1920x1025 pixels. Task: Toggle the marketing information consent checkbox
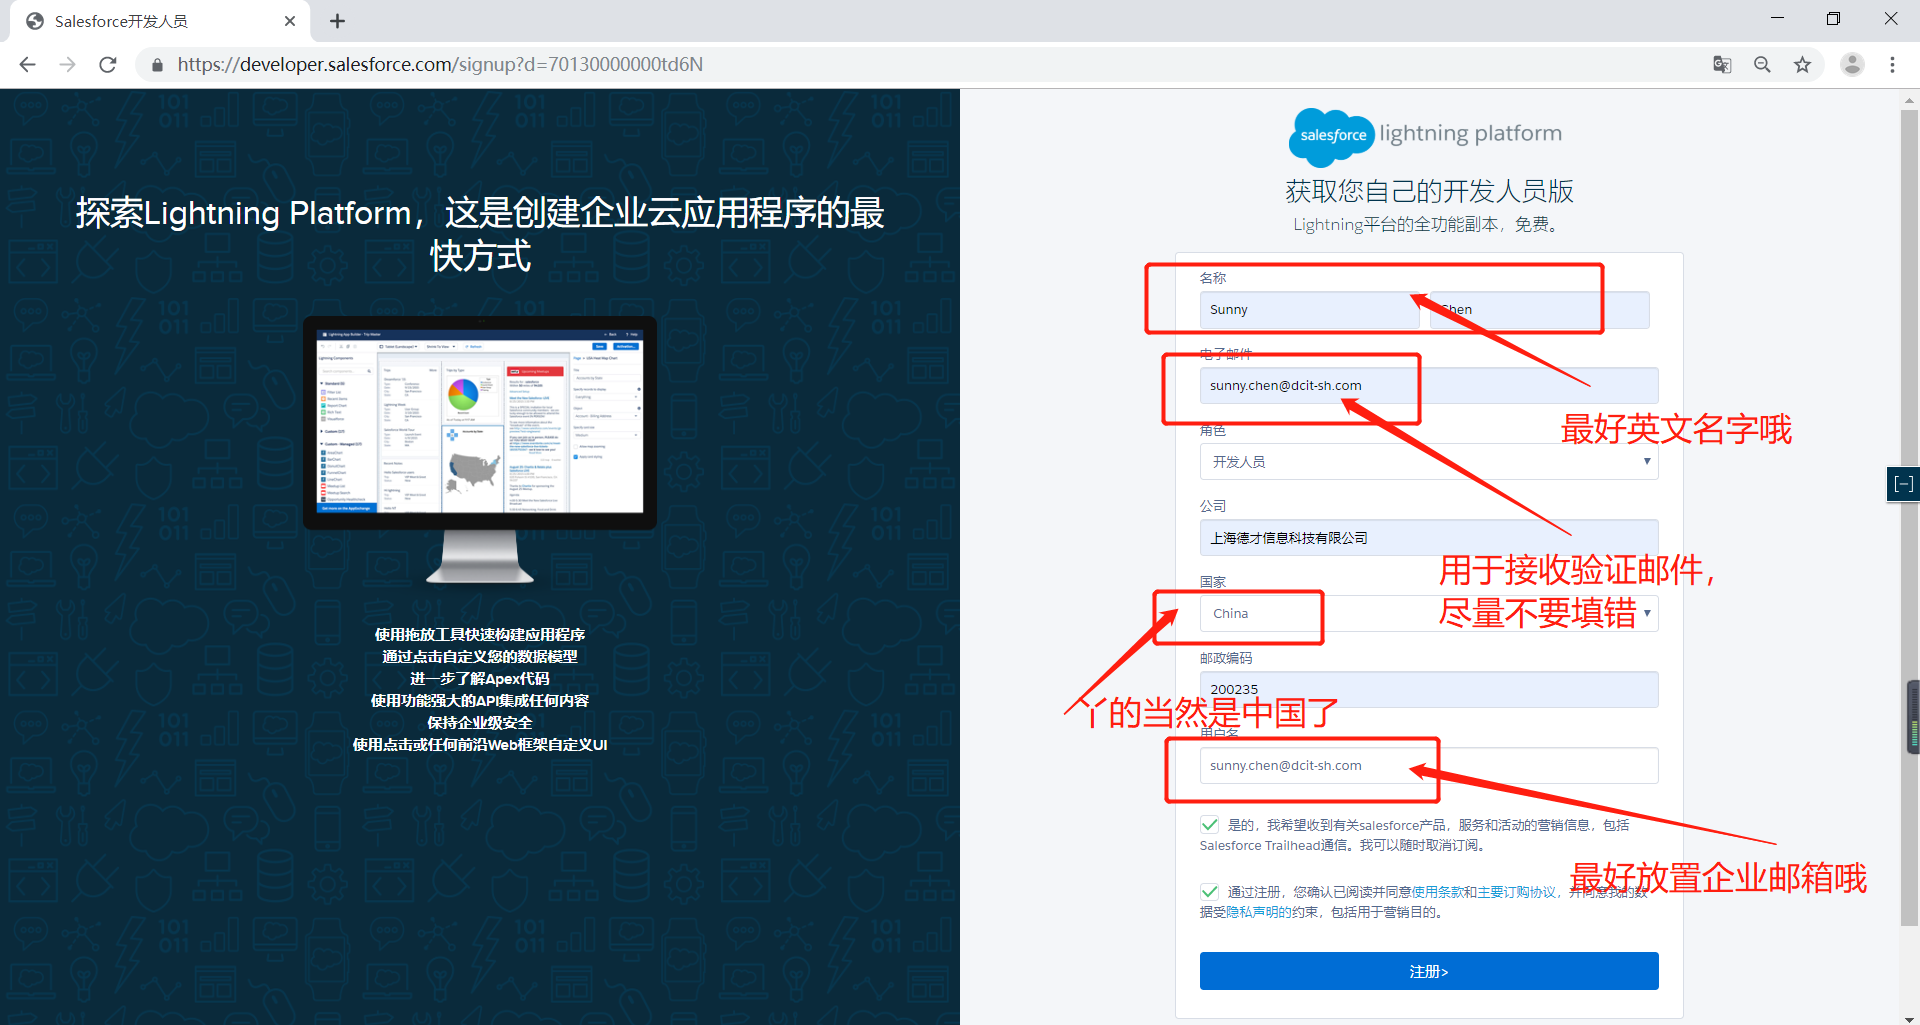pyautogui.click(x=1210, y=825)
